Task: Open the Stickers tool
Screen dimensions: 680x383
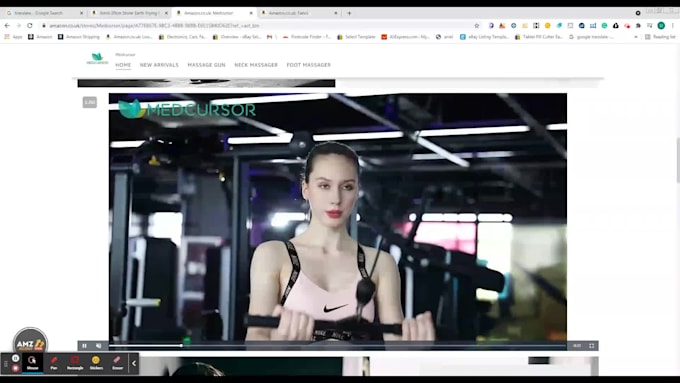Action: tap(96, 363)
